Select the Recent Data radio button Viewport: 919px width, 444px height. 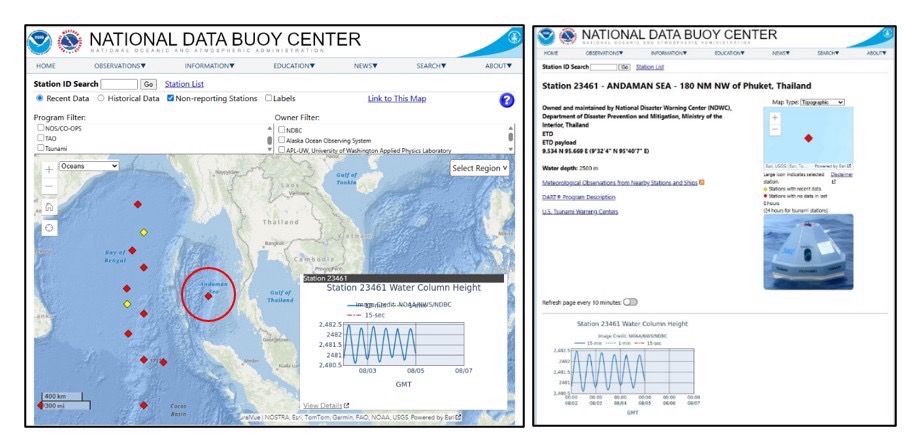[40, 98]
